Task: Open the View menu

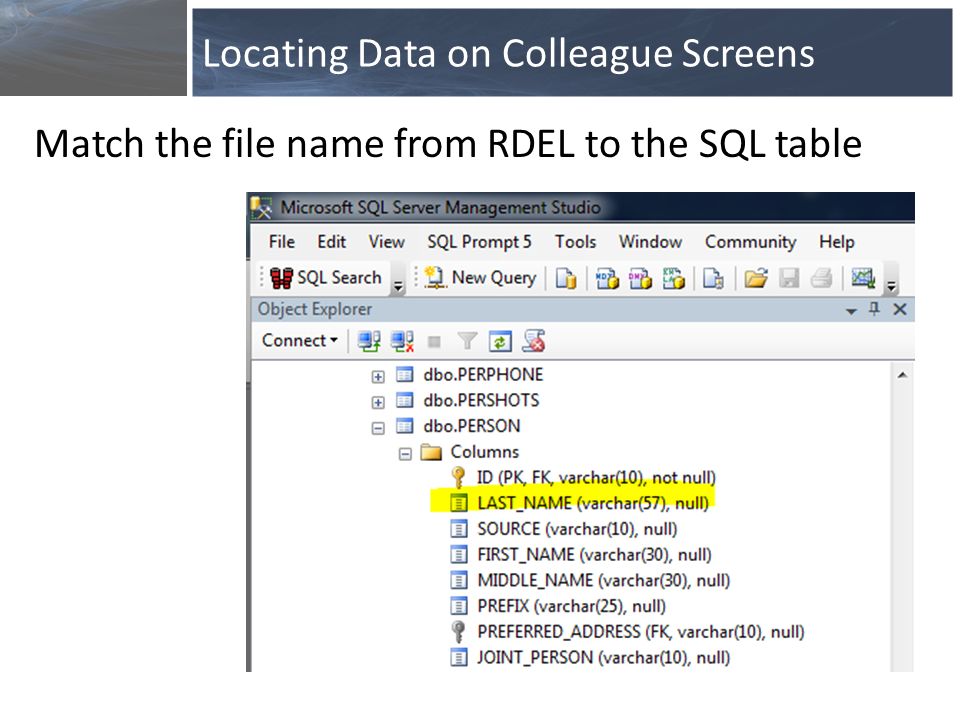Action: pos(386,242)
